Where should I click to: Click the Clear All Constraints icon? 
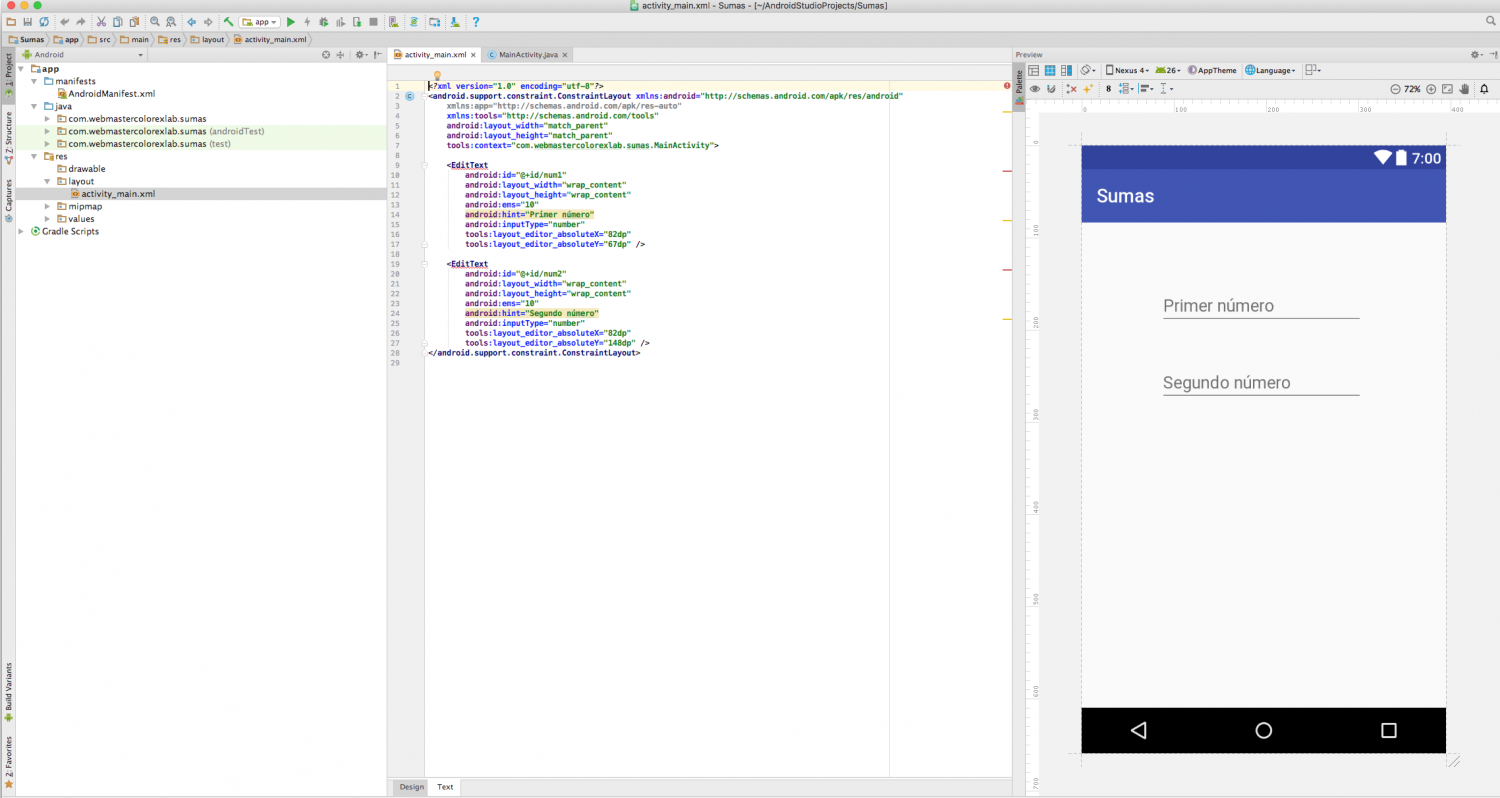coord(1072,88)
